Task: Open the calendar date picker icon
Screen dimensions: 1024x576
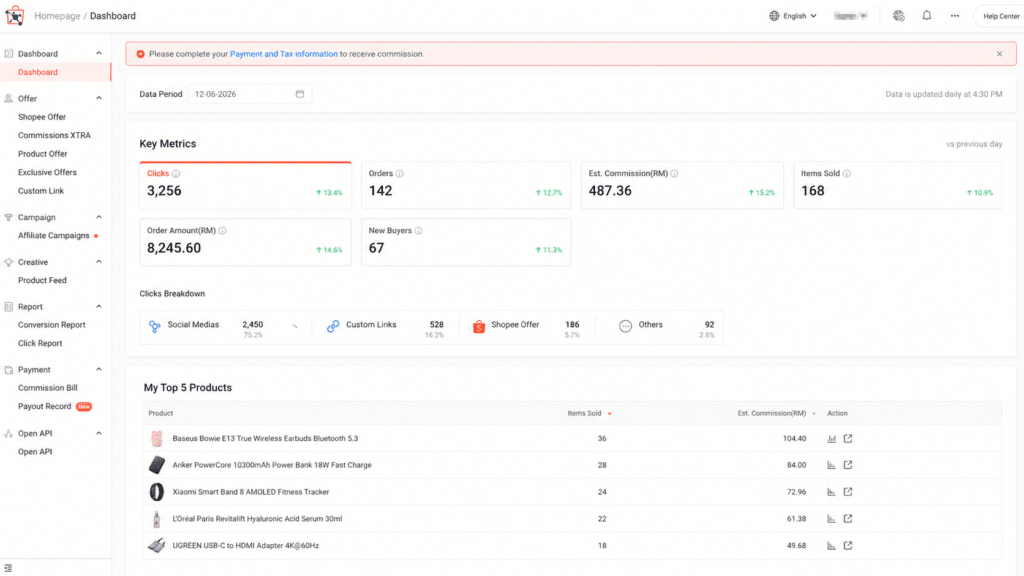Action: (300, 94)
